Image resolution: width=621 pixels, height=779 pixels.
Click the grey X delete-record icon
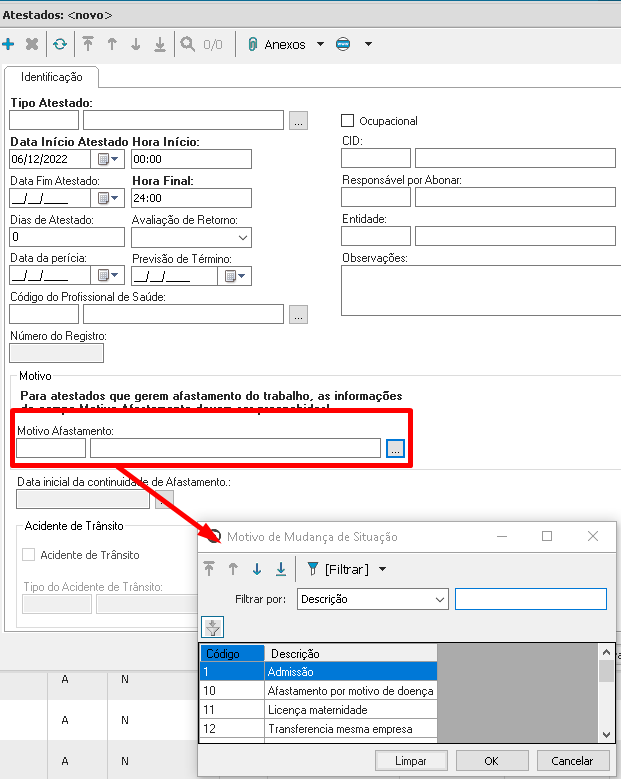32,44
